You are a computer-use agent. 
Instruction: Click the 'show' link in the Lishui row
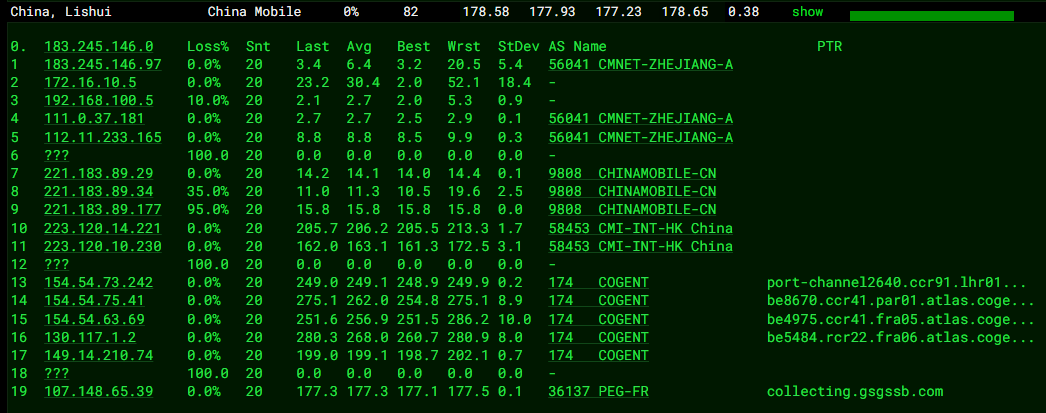(x=807, y=12)
